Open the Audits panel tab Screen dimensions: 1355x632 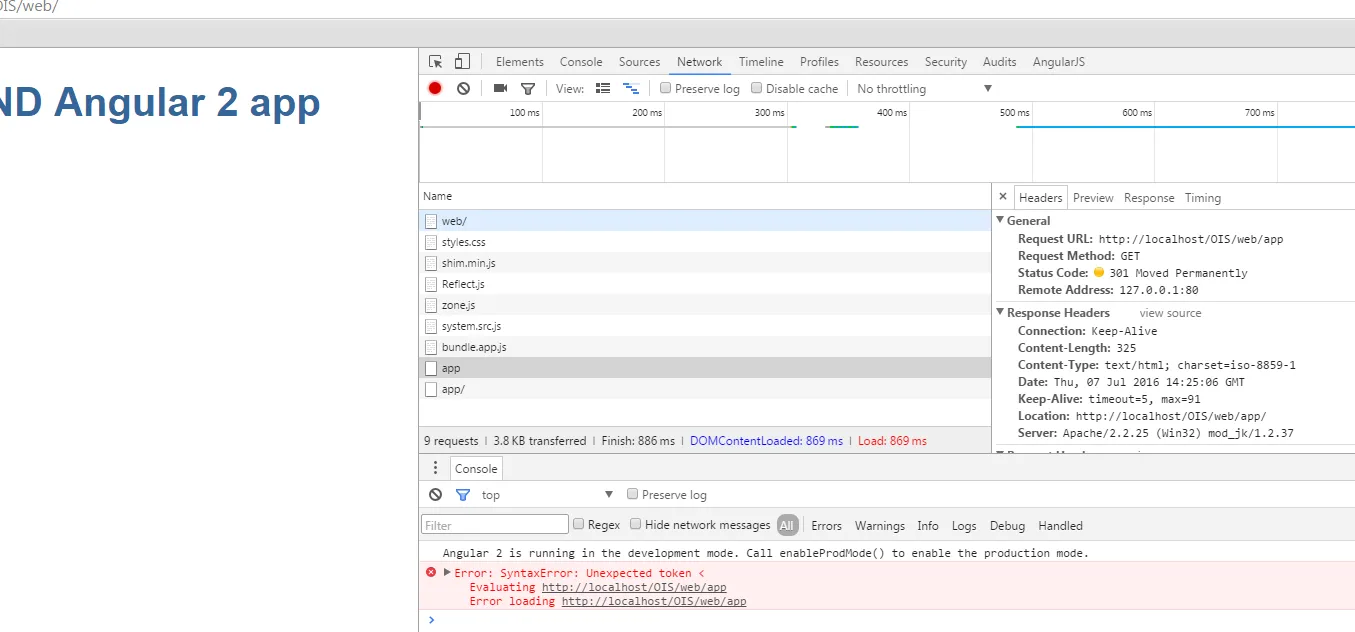[999, 62]
